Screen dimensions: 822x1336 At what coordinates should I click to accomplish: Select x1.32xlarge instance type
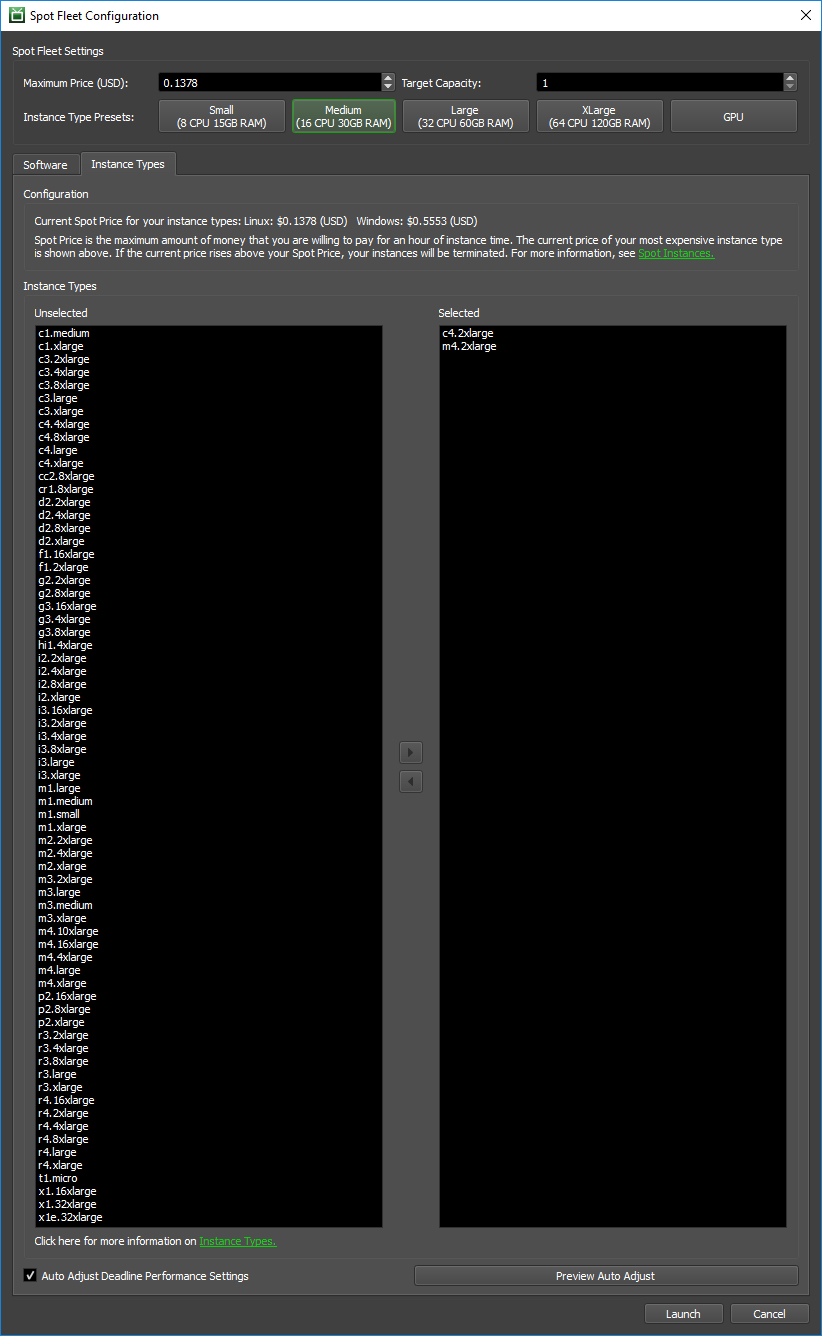click(209, 1204)
